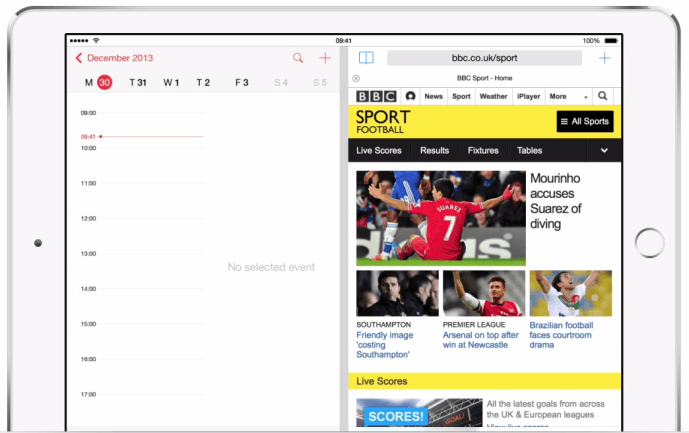
Task: Click the SPORT heading logo
Action: point(383,117)
